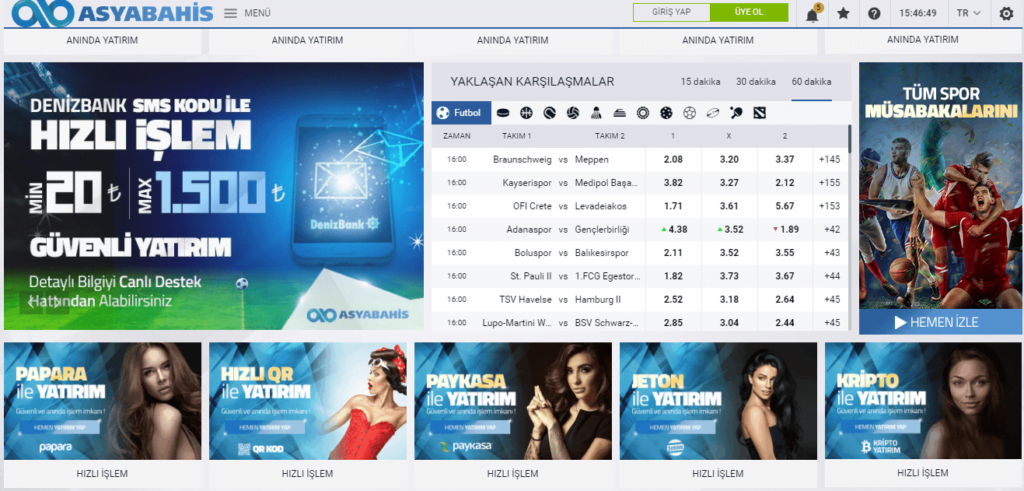Open the hamburger MENÜ
Screen dimensions: 1024x491
247,13
